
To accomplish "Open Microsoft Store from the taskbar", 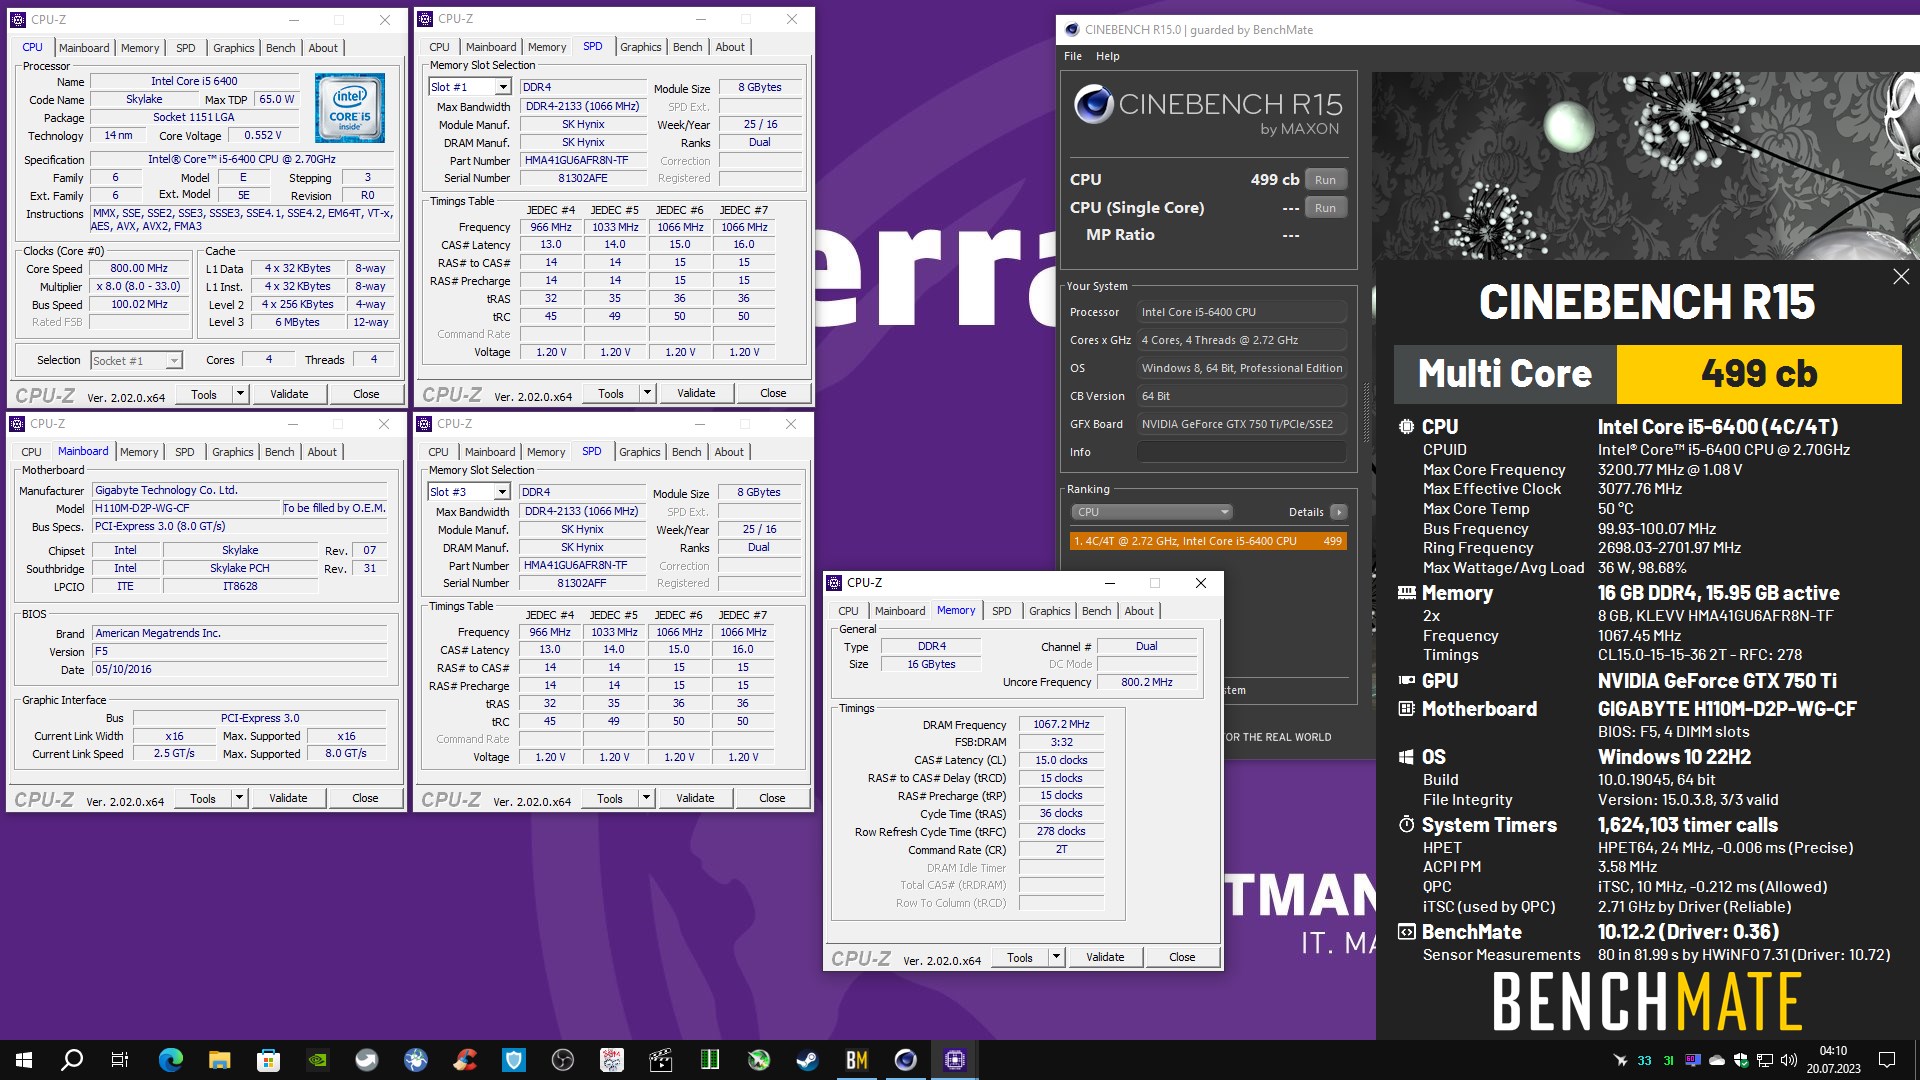I will (x=268, y=1060).
